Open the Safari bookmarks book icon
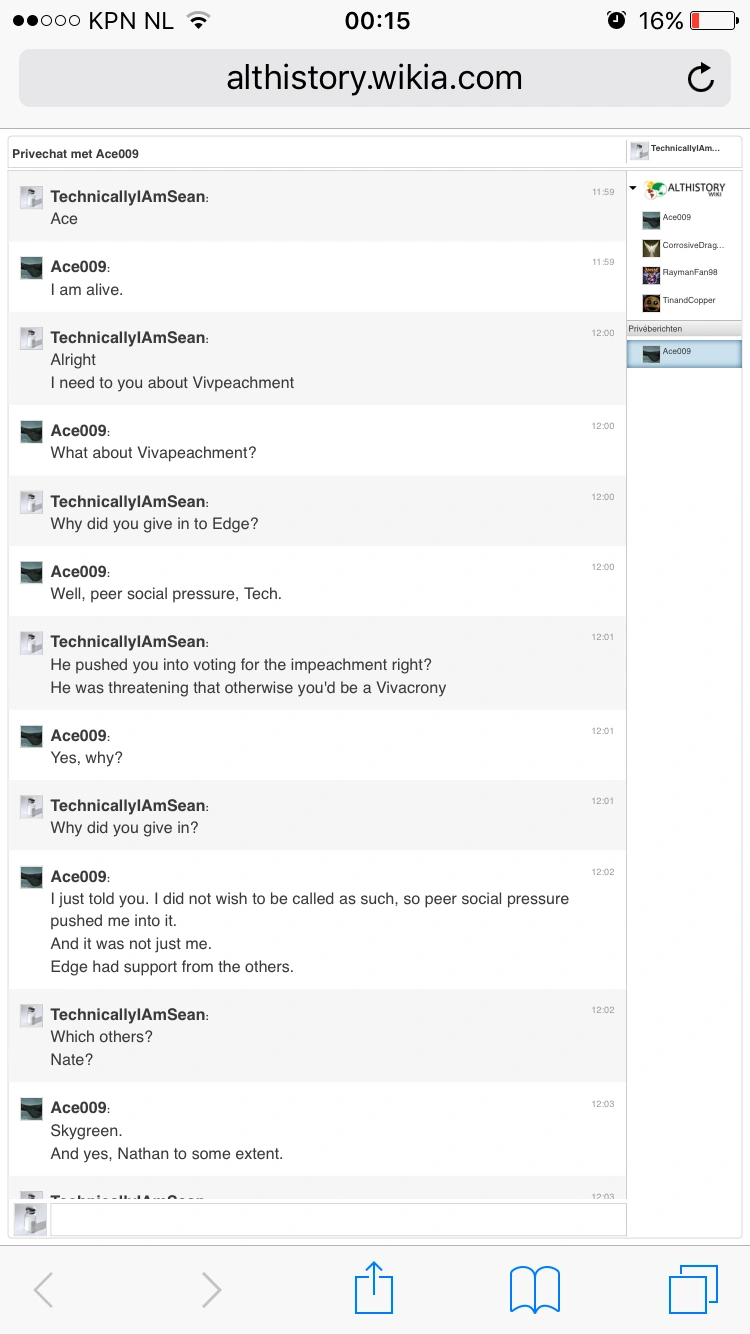This screenshot has width=750, height=1334. coord(534,1288)
